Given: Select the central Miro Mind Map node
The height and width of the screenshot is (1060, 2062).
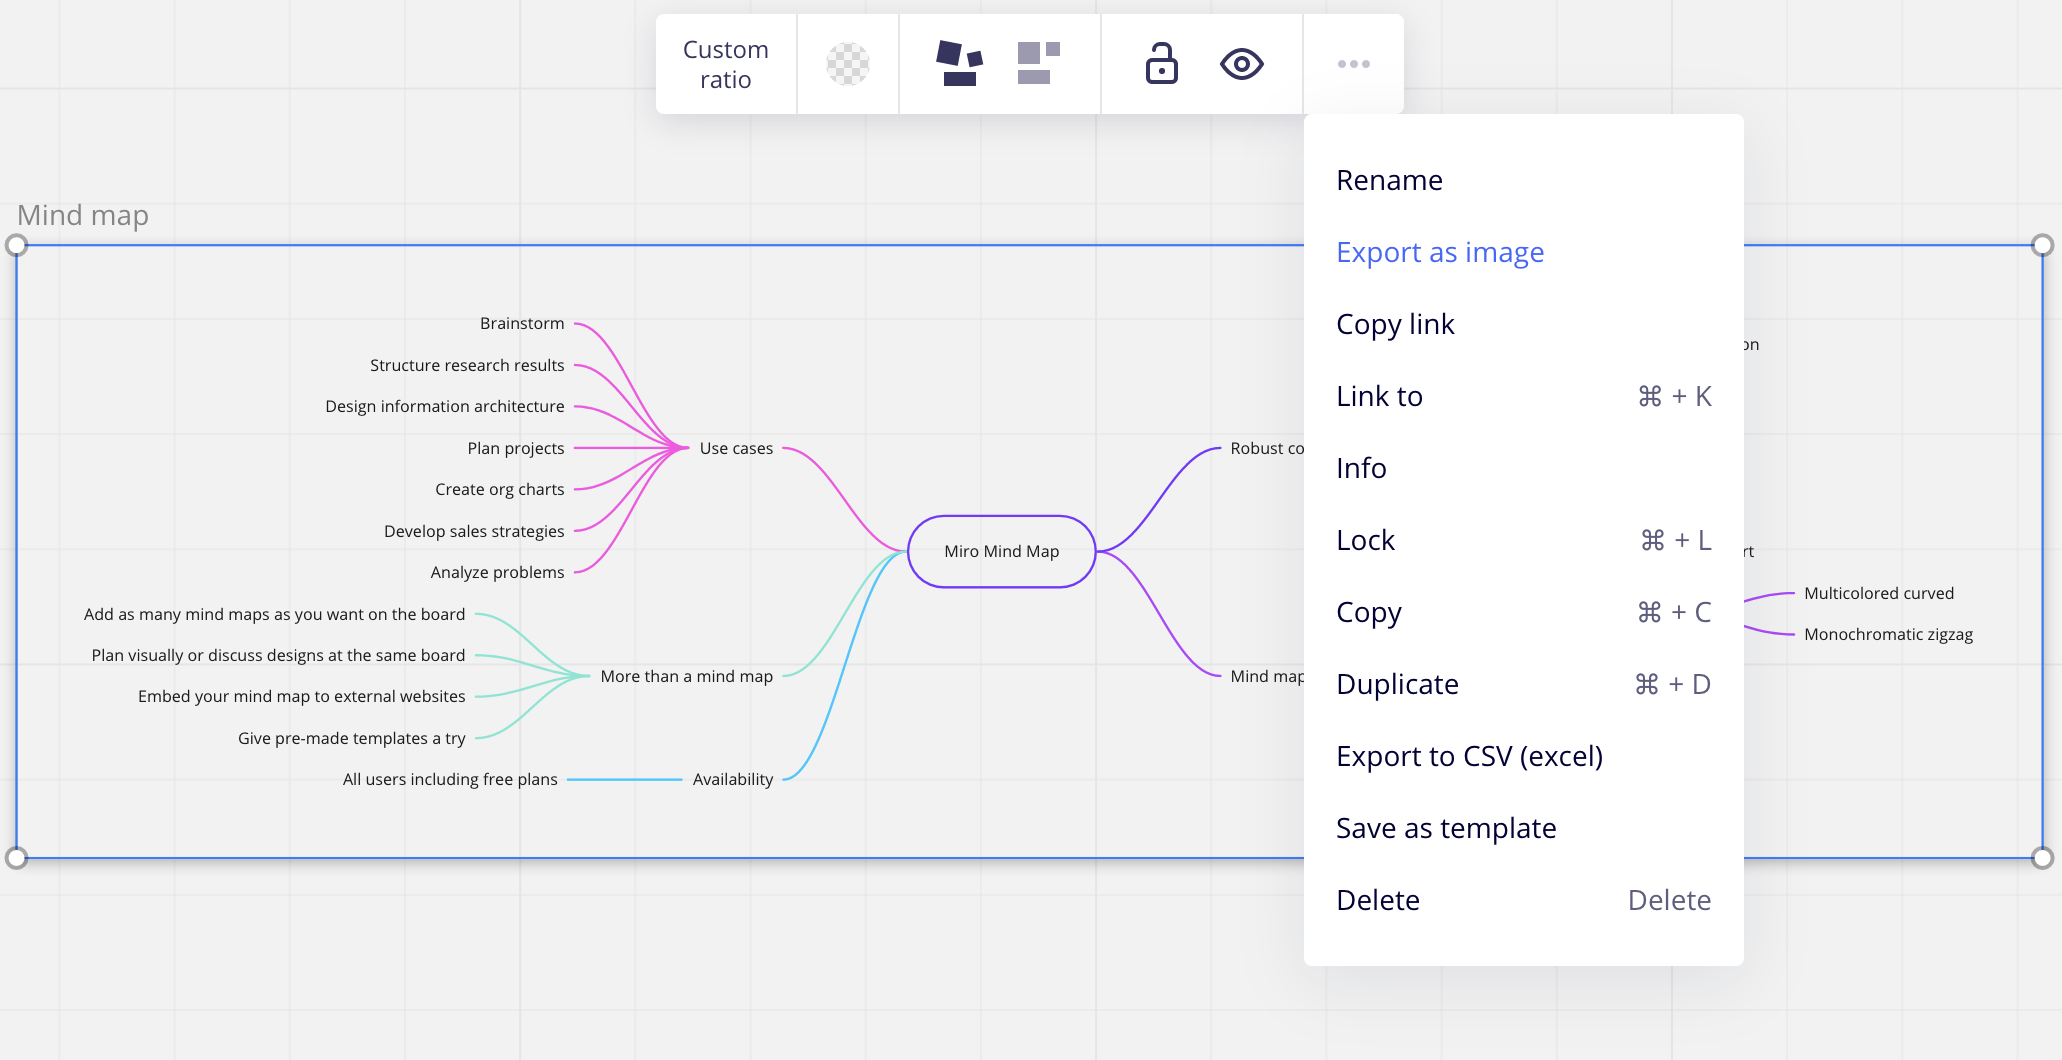Looking at the screenshot, I should (x=1001, y=551).
